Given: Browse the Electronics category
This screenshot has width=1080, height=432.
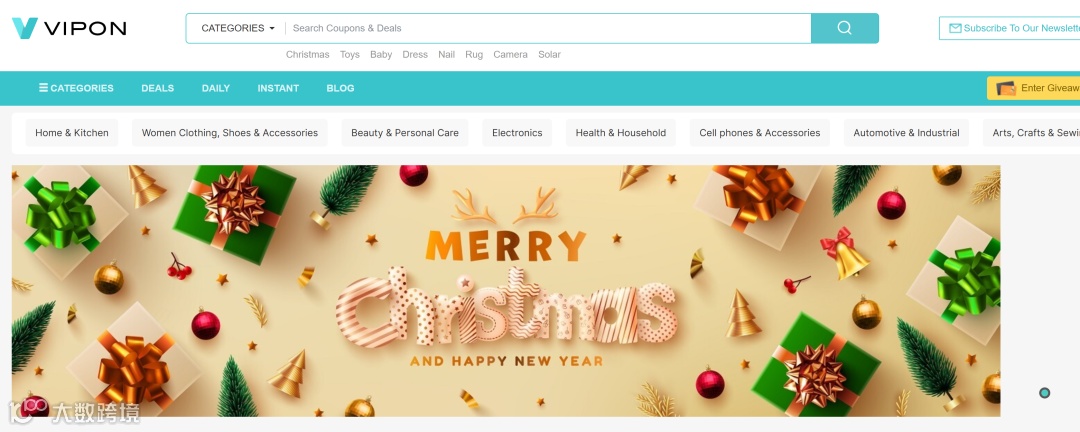Looking at the screenshot, I should (517, 133).
